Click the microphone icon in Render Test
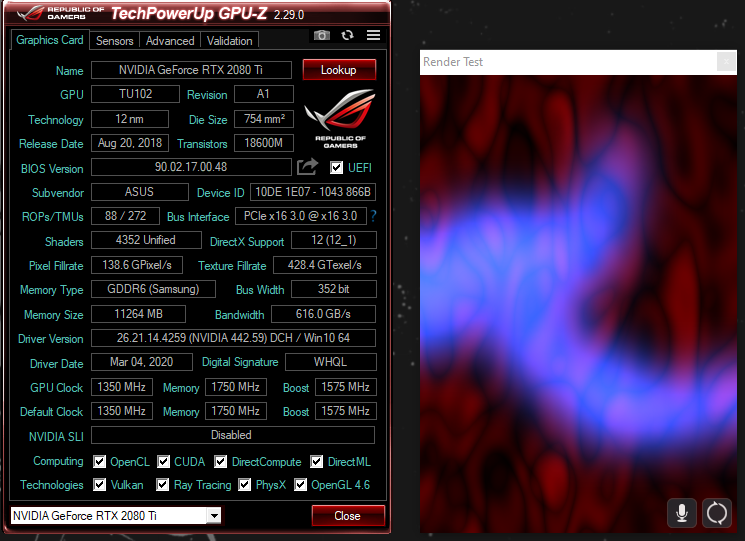 pos(682,513)
